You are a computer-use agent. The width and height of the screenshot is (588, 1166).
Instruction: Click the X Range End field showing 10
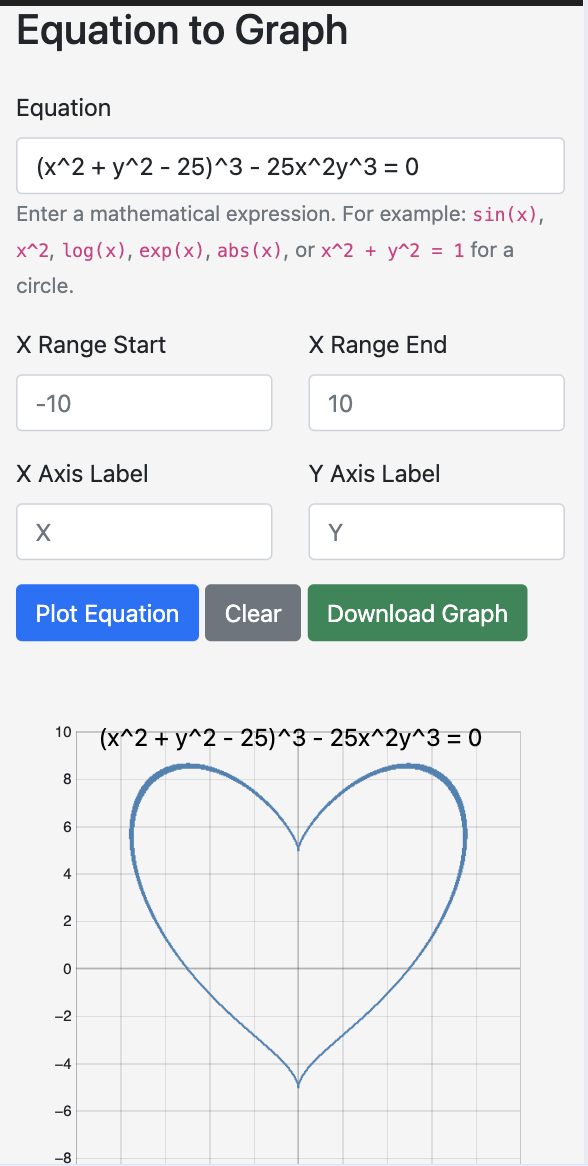(436, 402)
